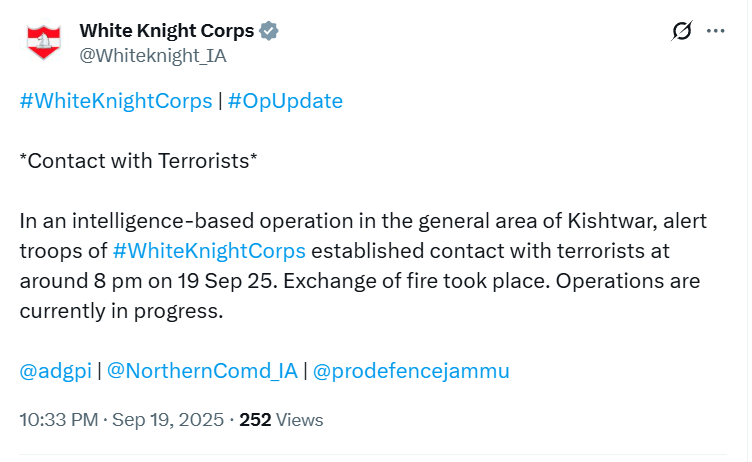Visit the @NorthernComd_IA mention
This screenshot has height=462, width=752.
(202, 371)
